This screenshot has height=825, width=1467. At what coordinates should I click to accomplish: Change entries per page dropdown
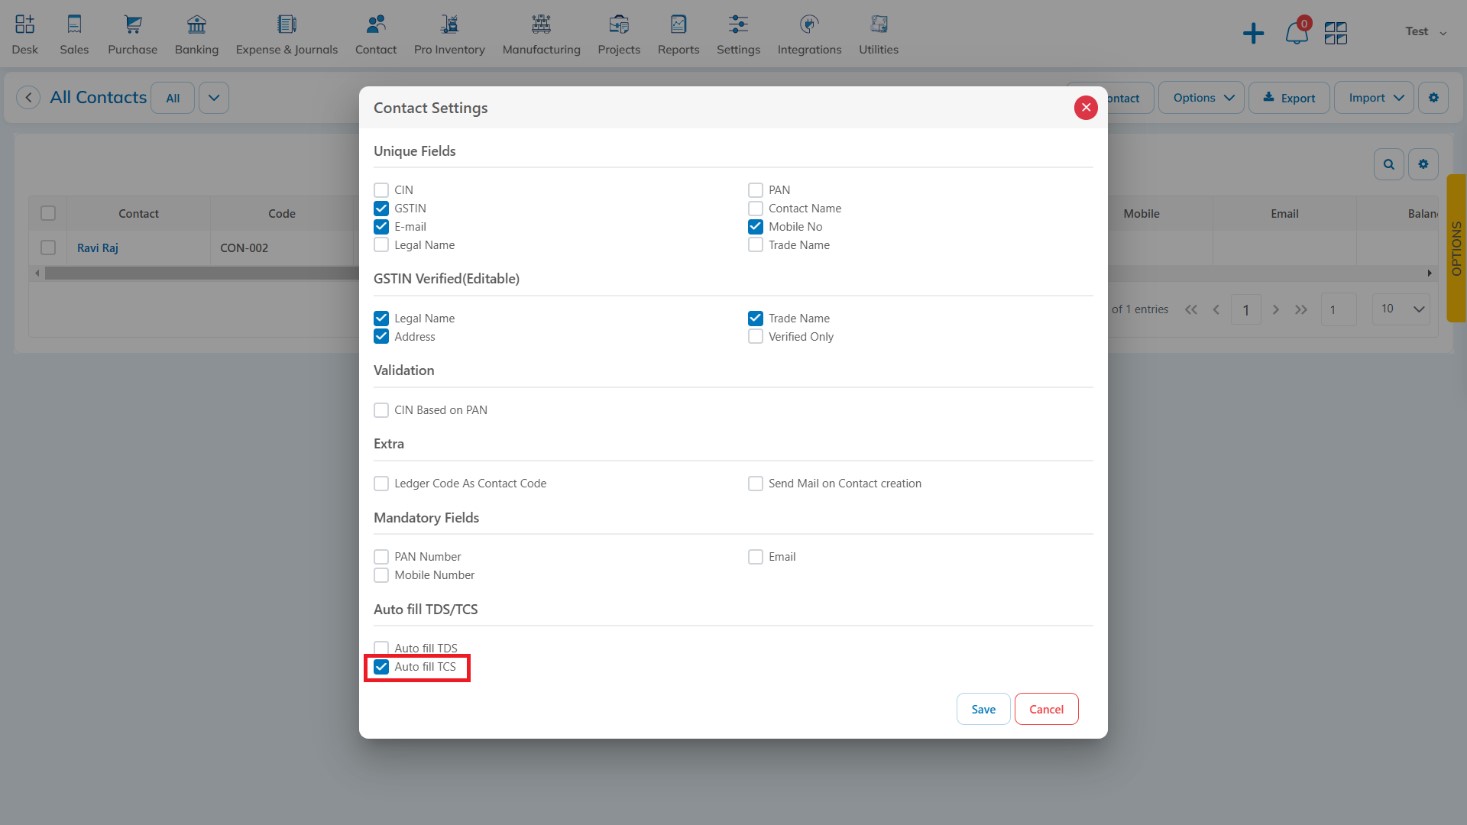[x=1402, y=309]
